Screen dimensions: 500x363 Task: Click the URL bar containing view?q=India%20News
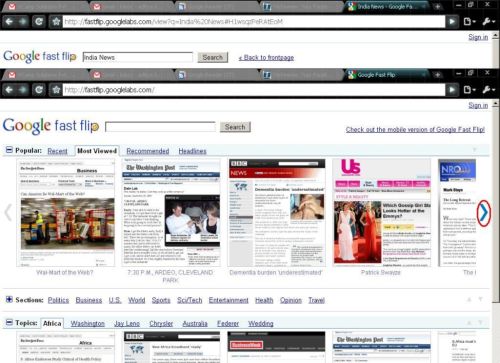click(253, 22)
